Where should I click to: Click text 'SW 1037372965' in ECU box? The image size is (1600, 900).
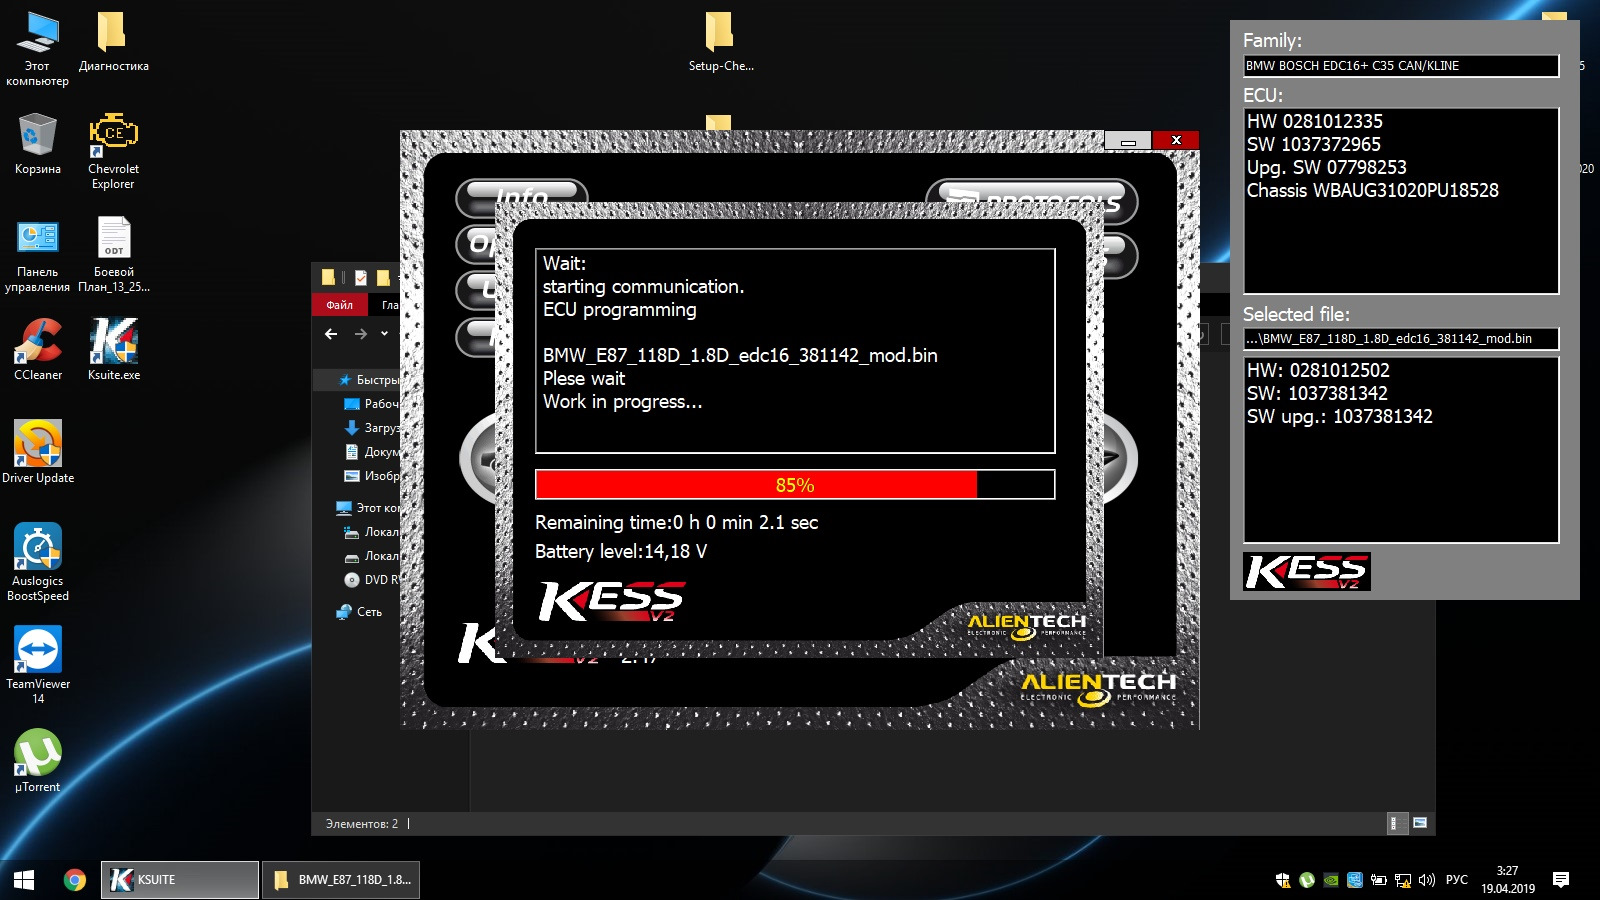click(x=1314, y=144)
